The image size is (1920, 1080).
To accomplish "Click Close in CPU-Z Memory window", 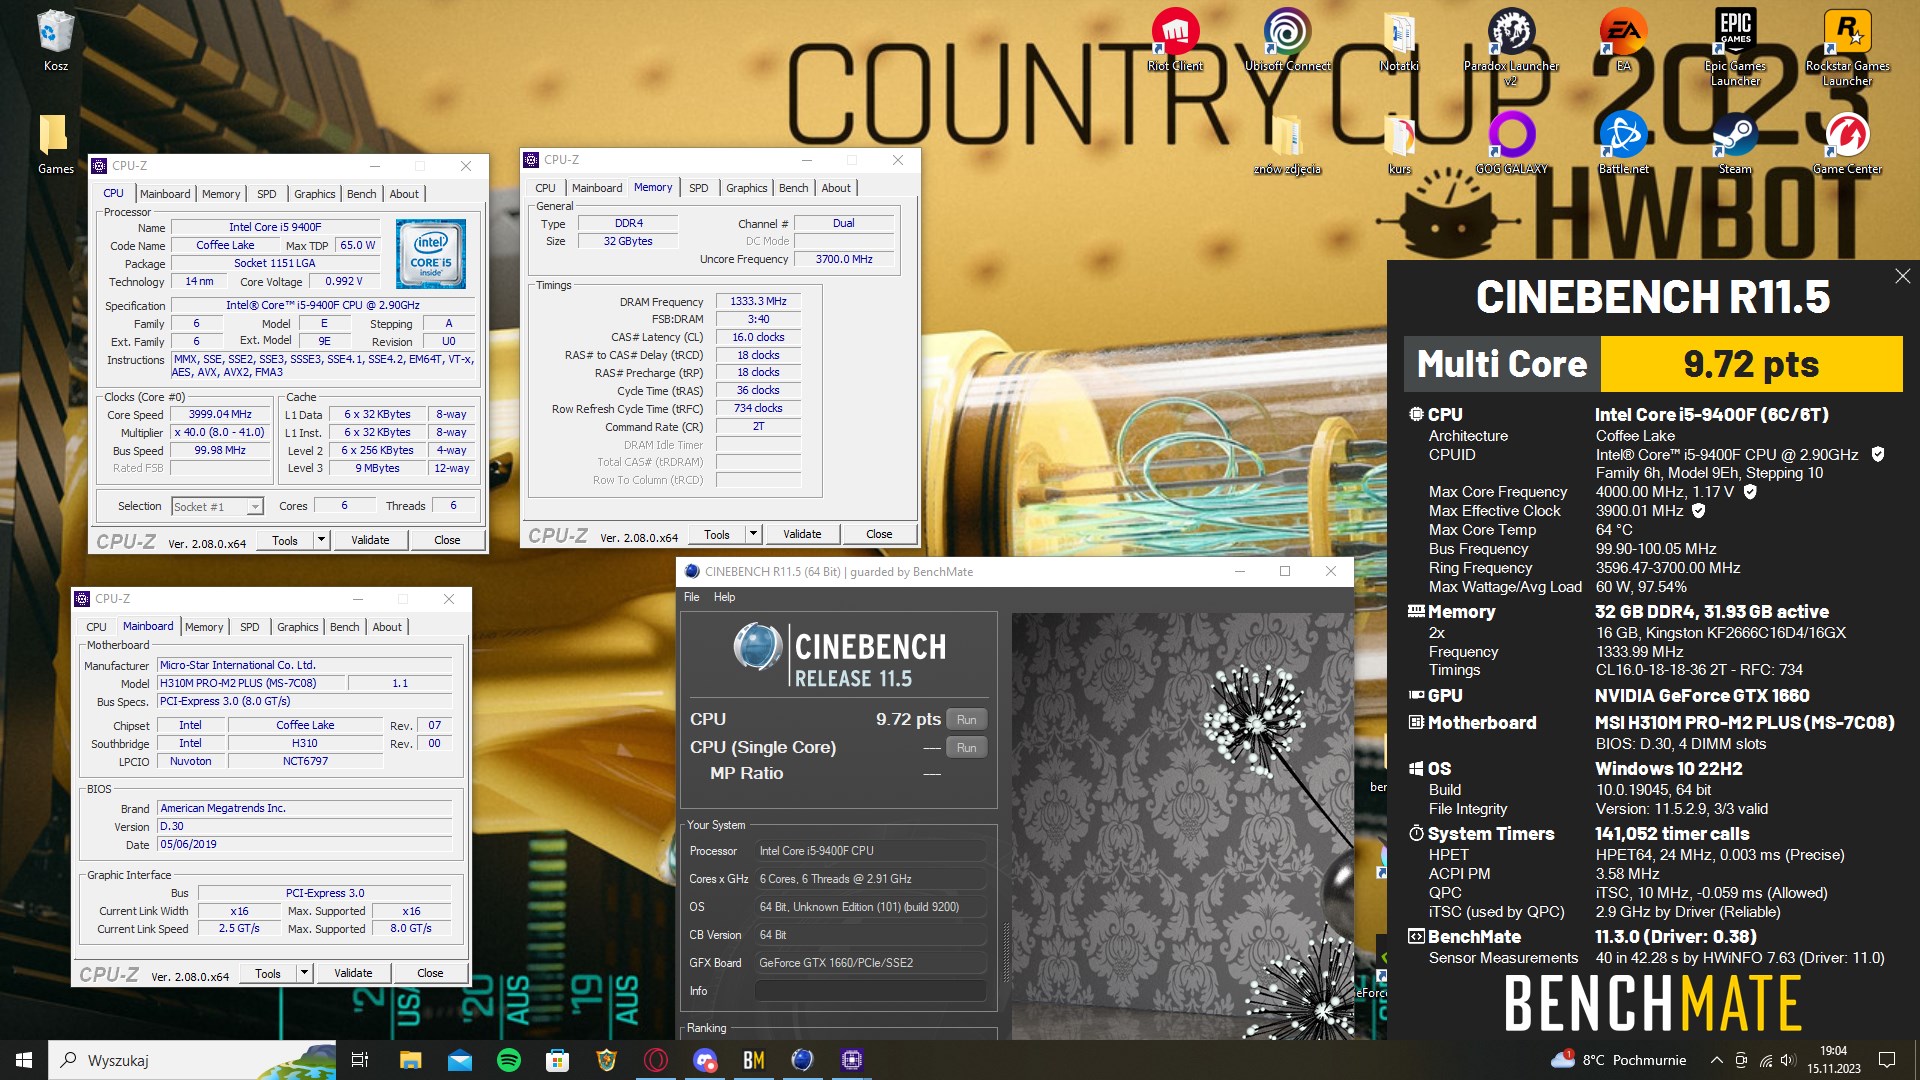I will coord(879,534).
